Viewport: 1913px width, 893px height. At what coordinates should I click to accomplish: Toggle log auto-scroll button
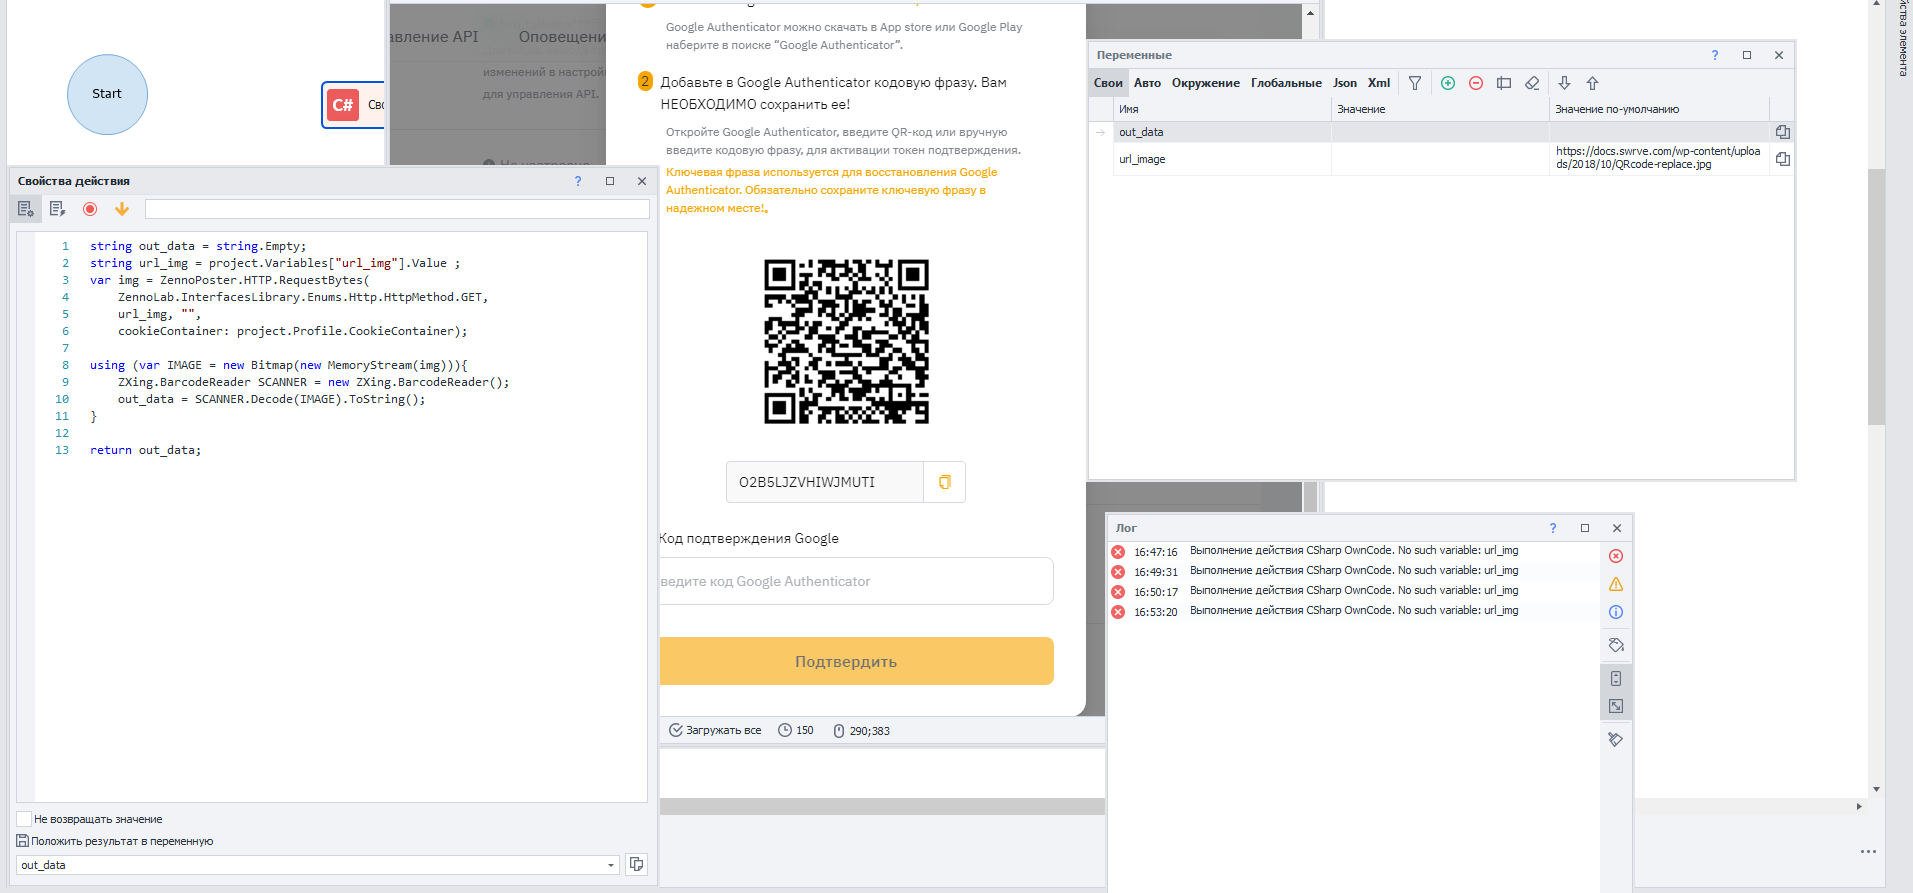click(1616, 678)
